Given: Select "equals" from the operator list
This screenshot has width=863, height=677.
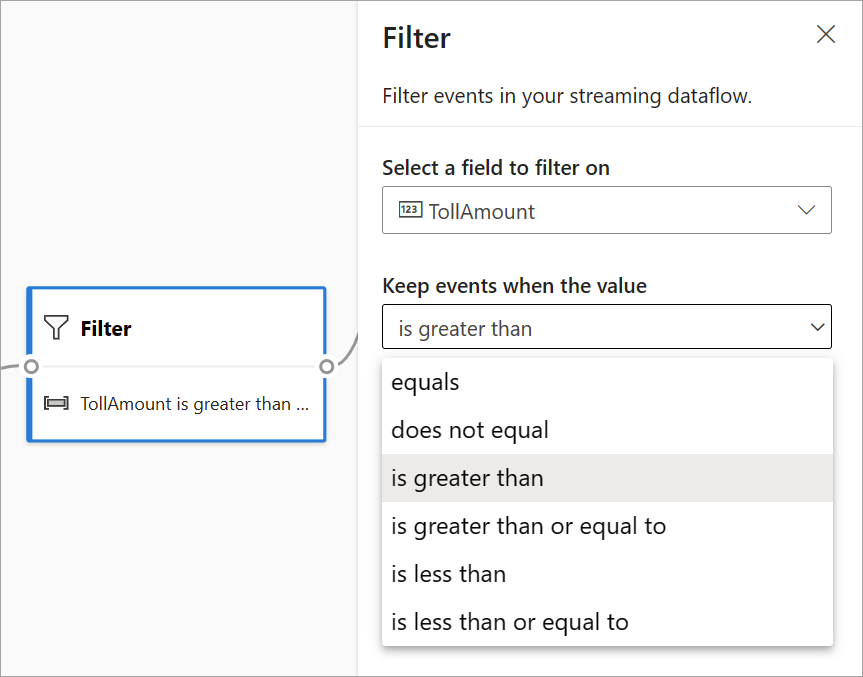Looking at the screenshot, I should [424, 382].
